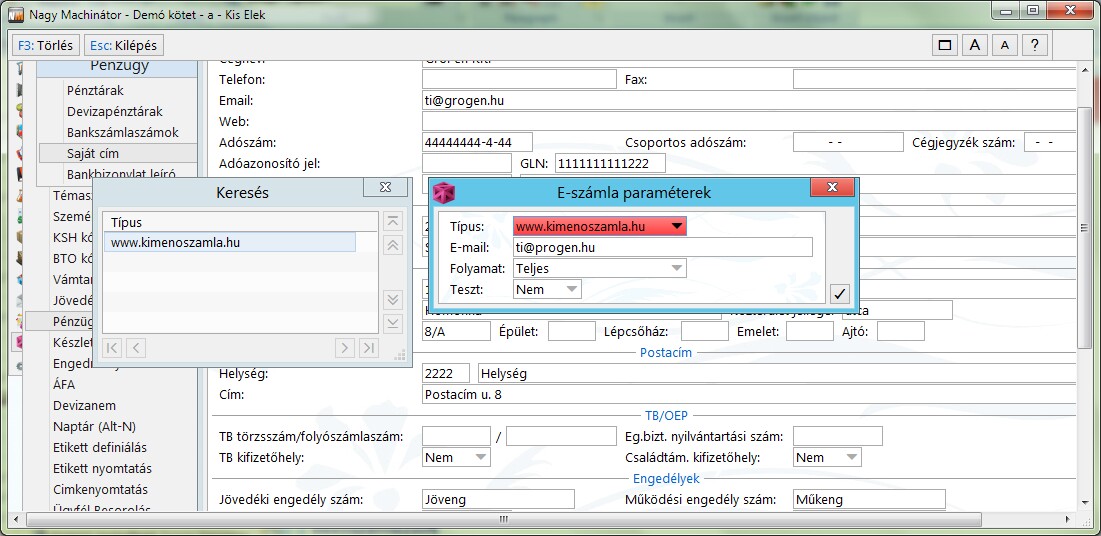
Task: Open Bankszámlaszámok menu item
Action: [x=123, y=132]
